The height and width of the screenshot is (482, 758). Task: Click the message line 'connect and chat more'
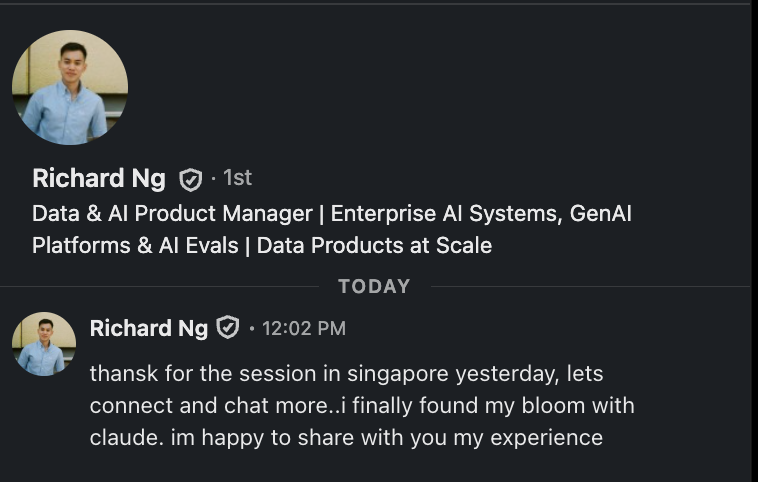tap(362, 406)
